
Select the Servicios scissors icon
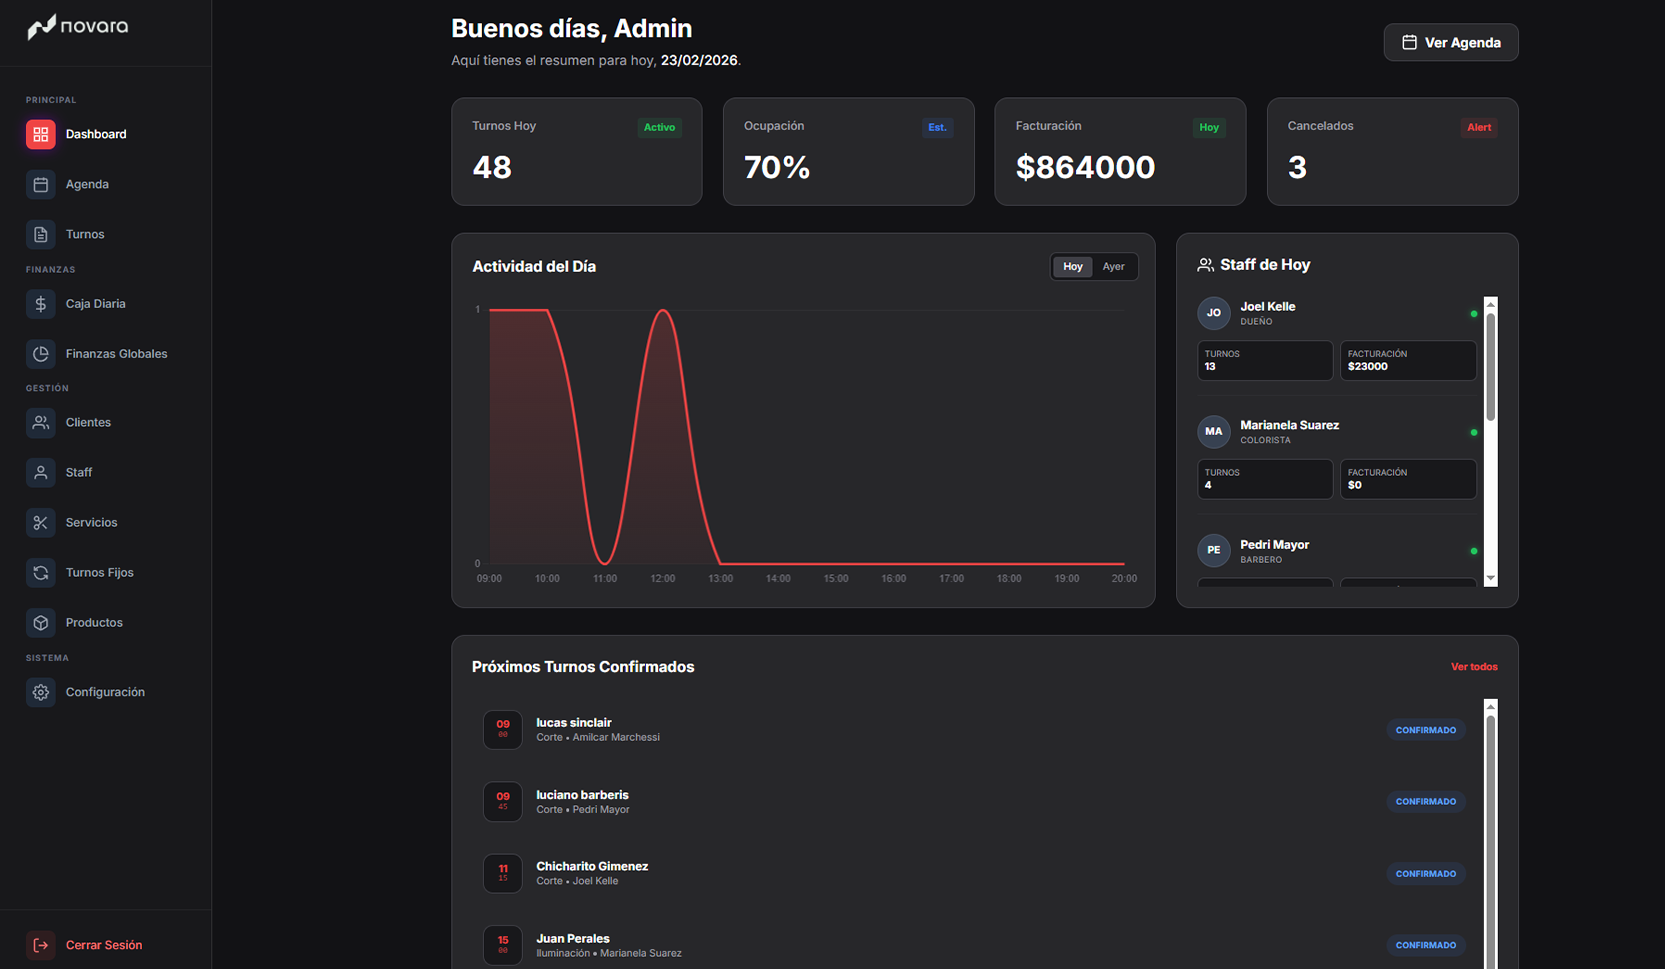[x=40, y=522]
